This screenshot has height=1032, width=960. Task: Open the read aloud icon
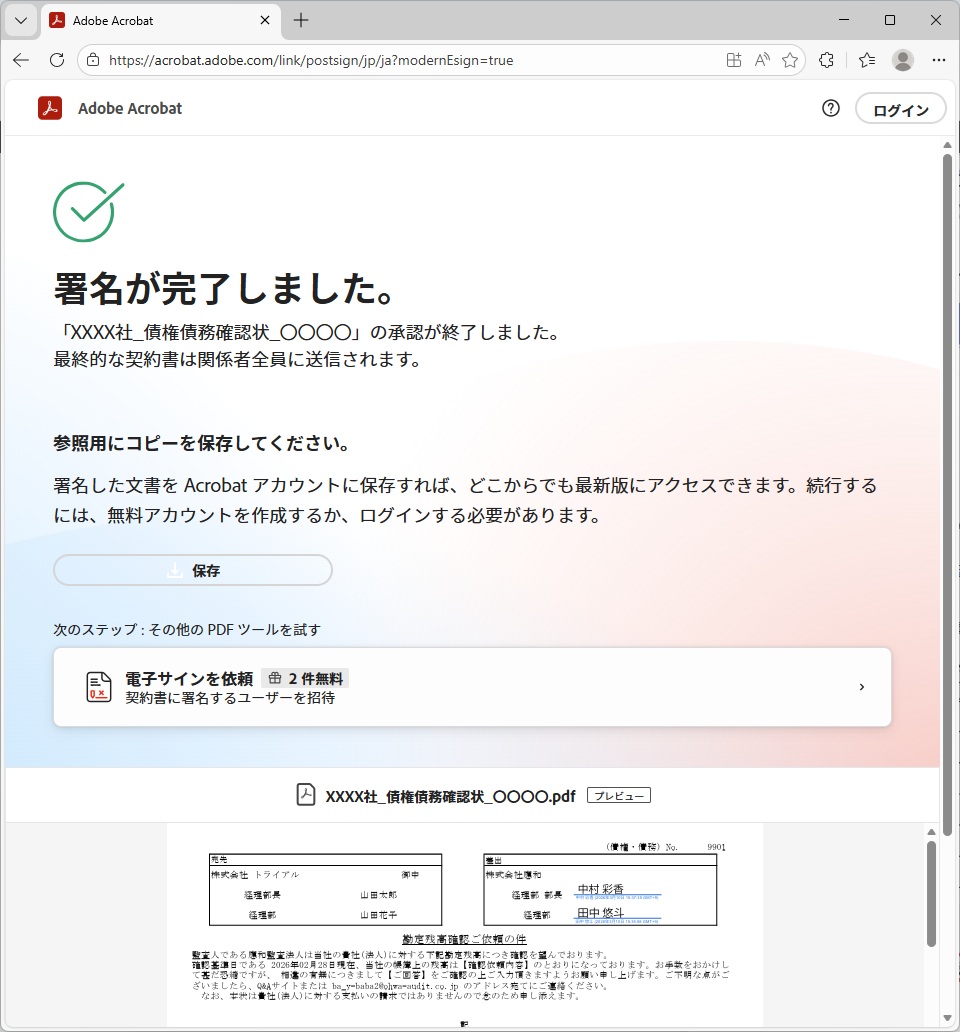click(762, 60)
